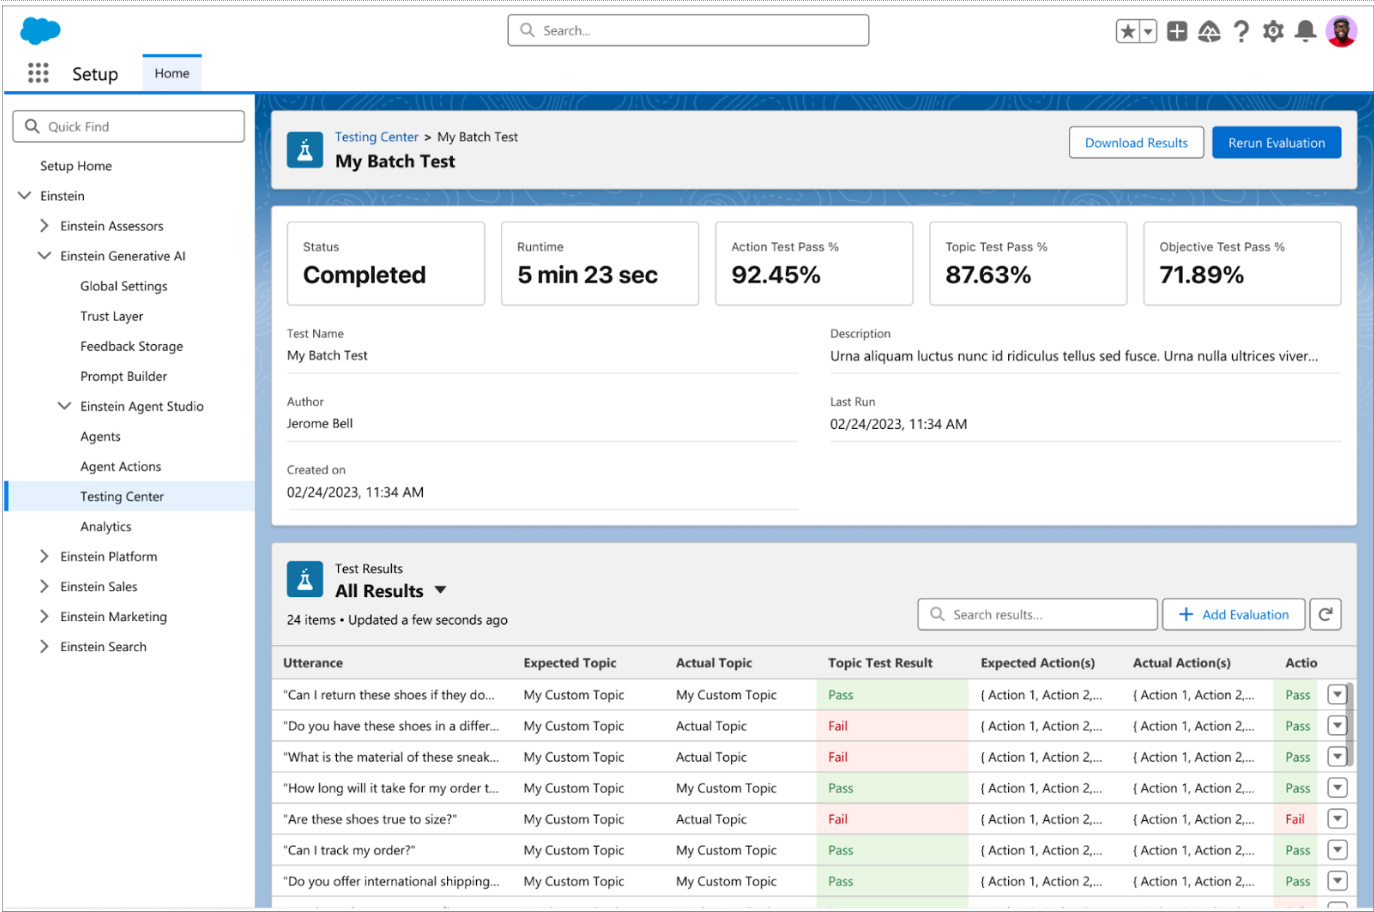Open the App Launcher grid icon

pyautogui.click(x=38, y=73)
